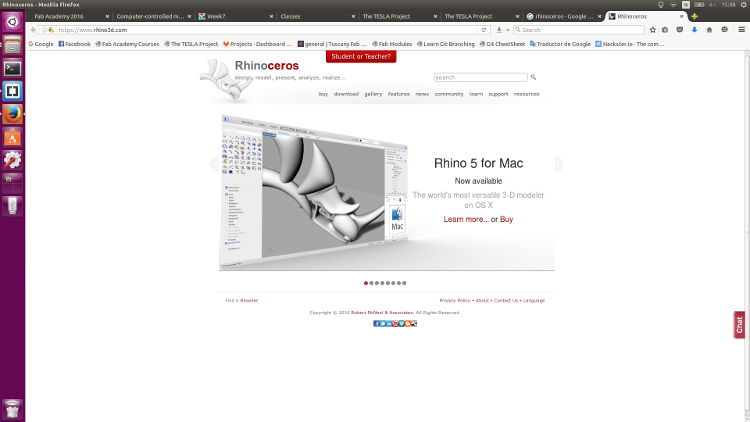This screenshot has width=750, height=422.
Task: Select the last carousel dot
Action: point(404,283)
